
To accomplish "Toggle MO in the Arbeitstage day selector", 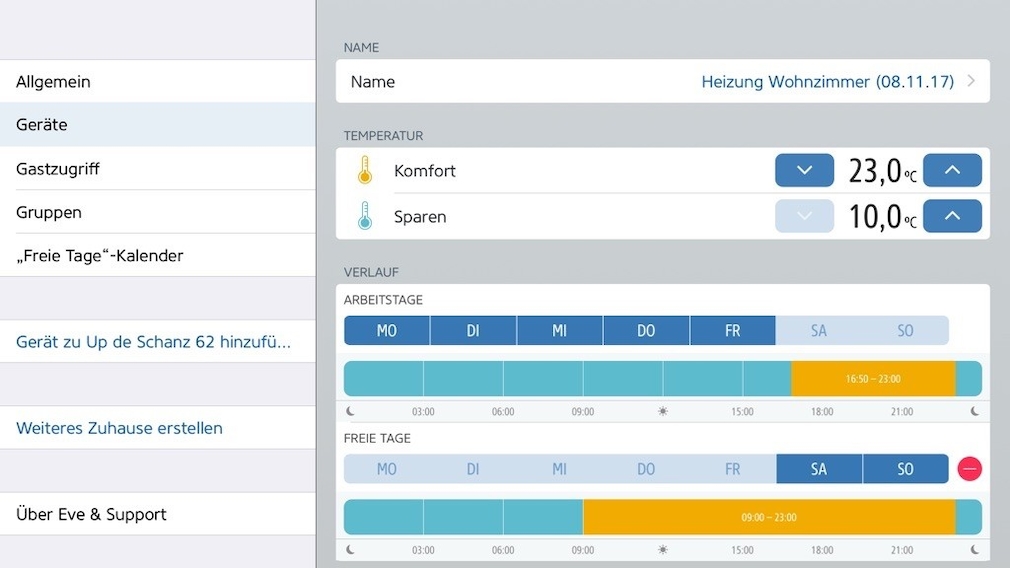I will 387,331.
